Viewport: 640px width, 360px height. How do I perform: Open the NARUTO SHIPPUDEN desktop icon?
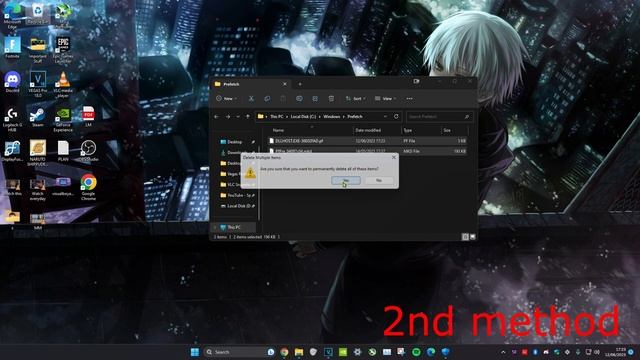point(38,153)
